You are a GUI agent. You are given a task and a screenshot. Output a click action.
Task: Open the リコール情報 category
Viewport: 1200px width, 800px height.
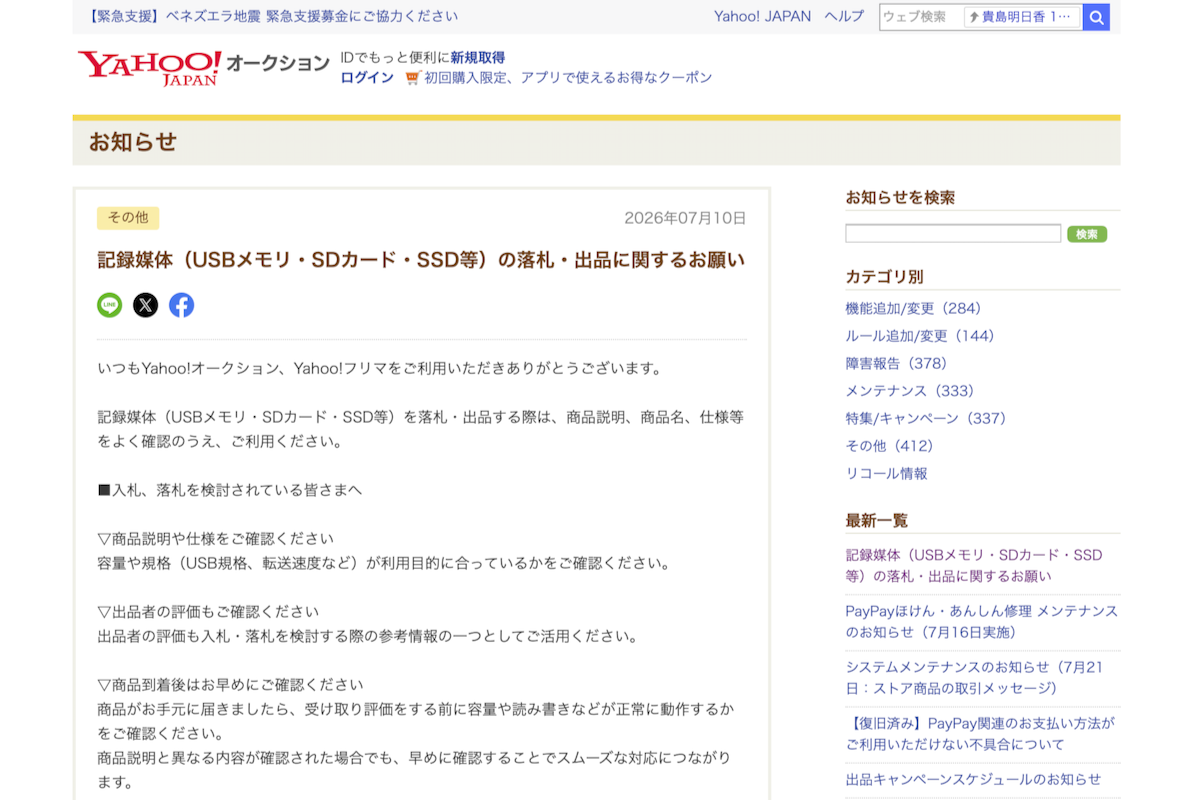[x=886, y=473]
